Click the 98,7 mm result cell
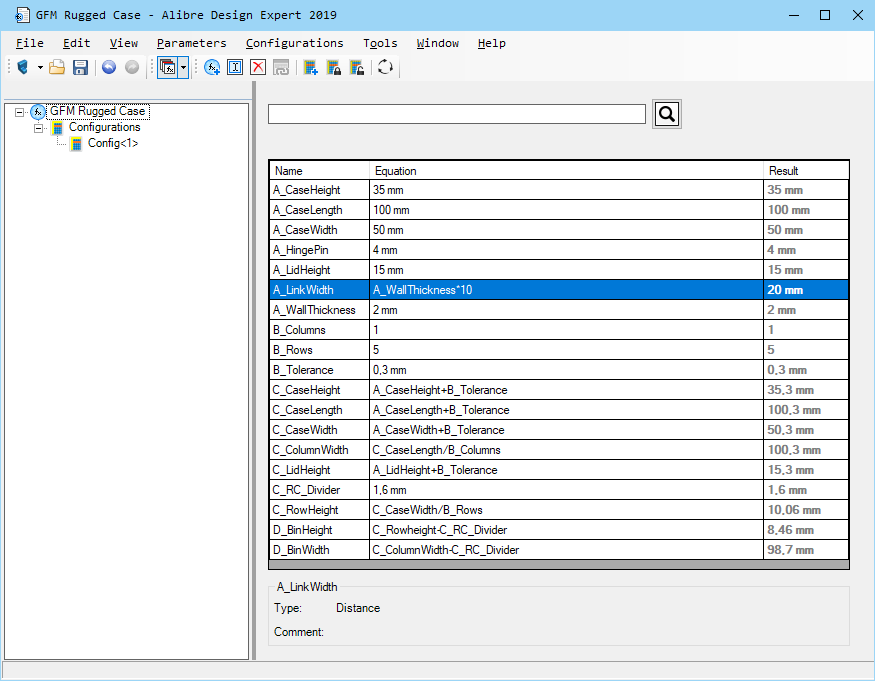 tap(806, 550)
